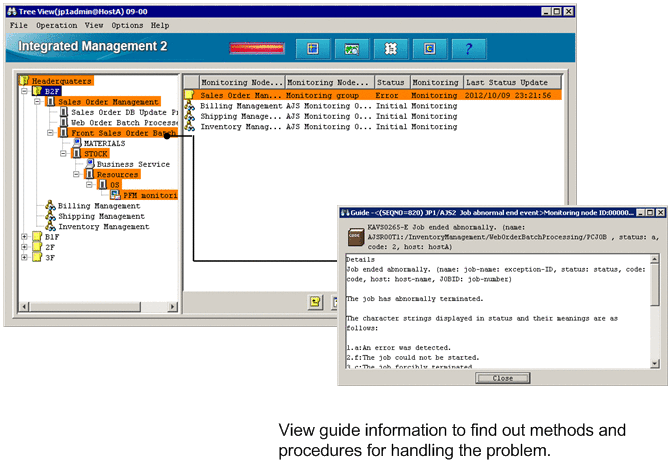
Task: Open the Operation menu
Action: [x=56, y=24]
